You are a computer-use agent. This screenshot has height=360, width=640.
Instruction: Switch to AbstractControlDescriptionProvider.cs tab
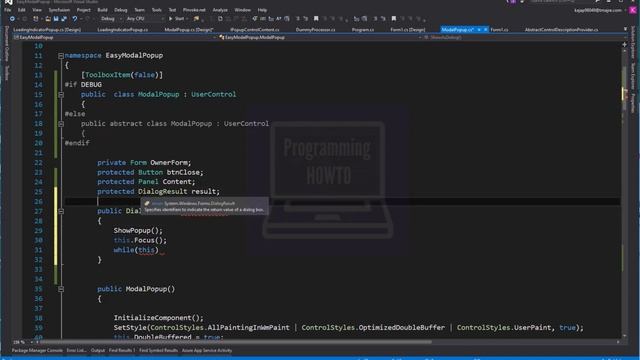561,30
